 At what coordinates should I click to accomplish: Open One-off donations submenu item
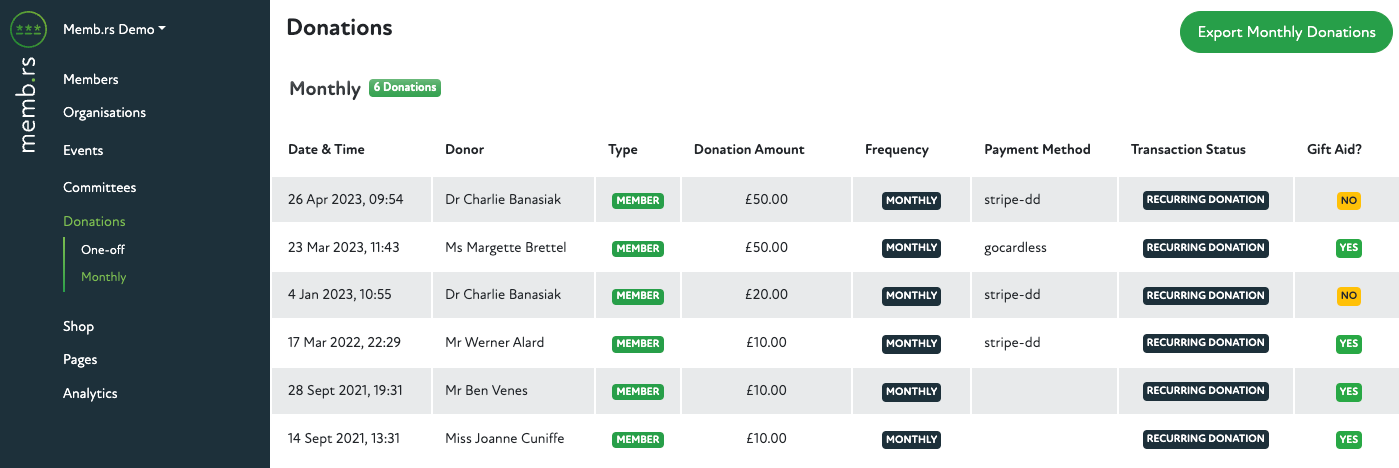pos(103,250)
